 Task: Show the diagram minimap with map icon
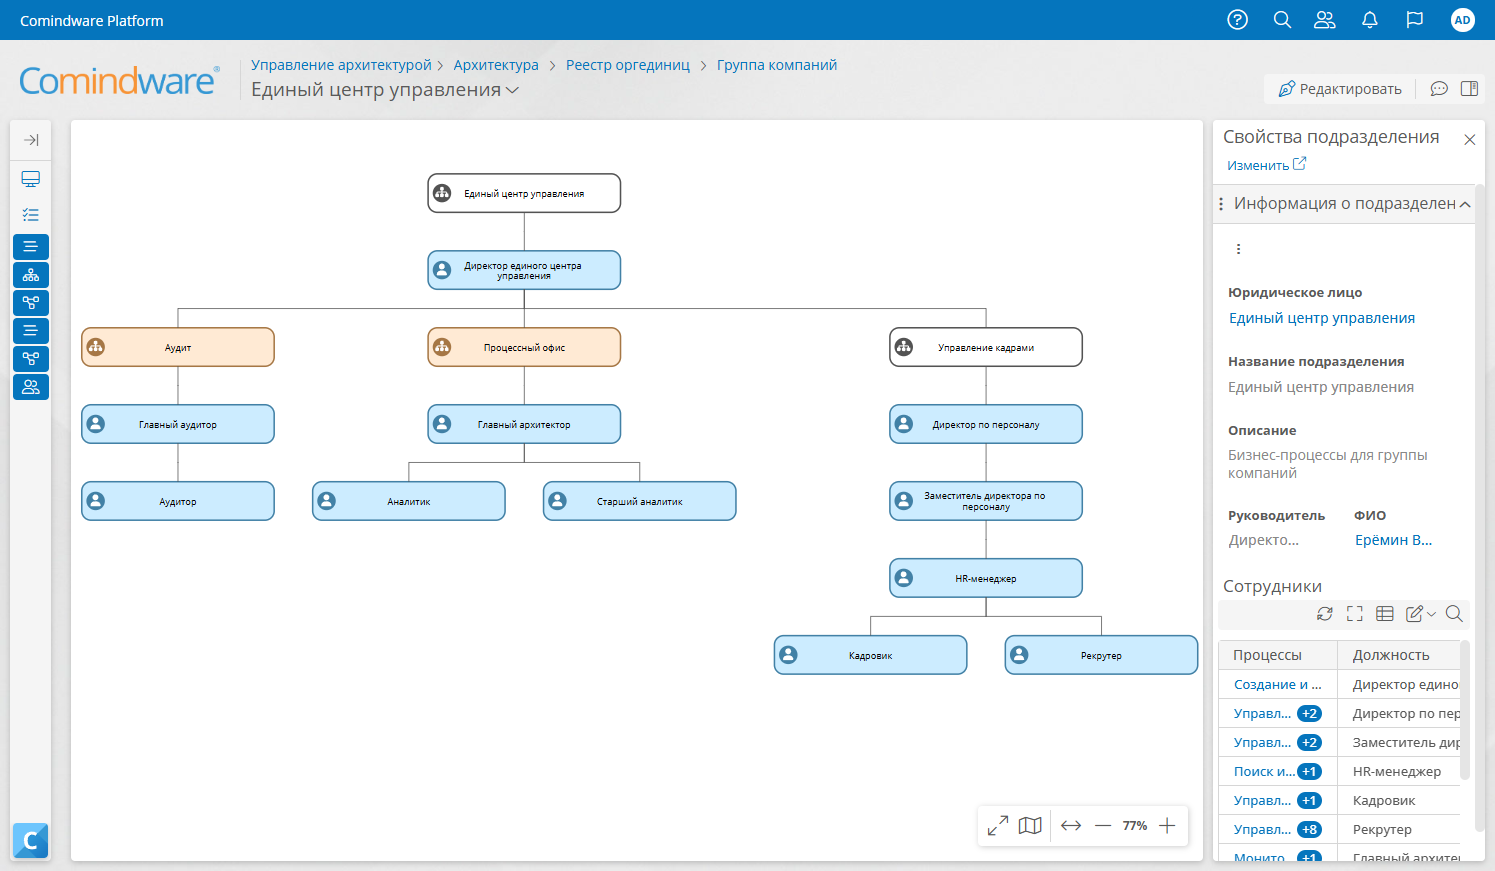(x=1030, y=826)
